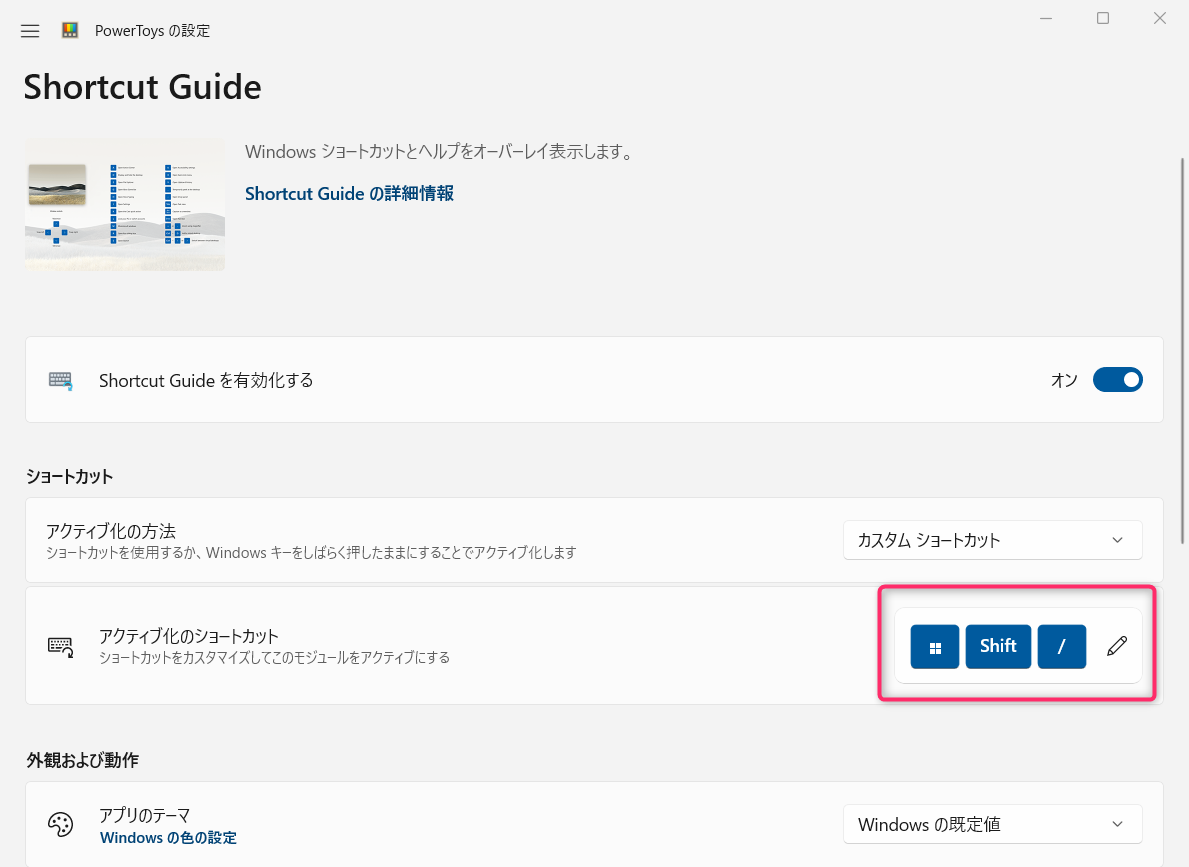Click the PowerToys icon in the title bar
Screen dimensions: 1189x867
pos(70,30)
